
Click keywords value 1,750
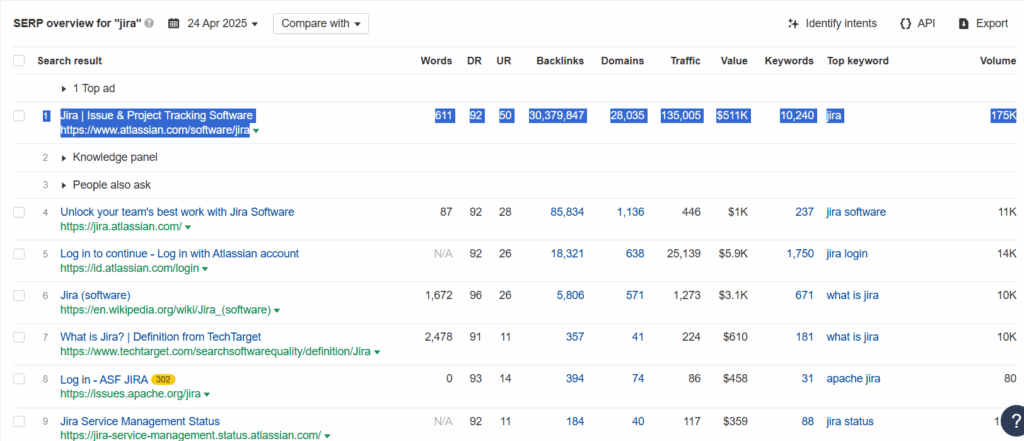click(x=800, y=253)
